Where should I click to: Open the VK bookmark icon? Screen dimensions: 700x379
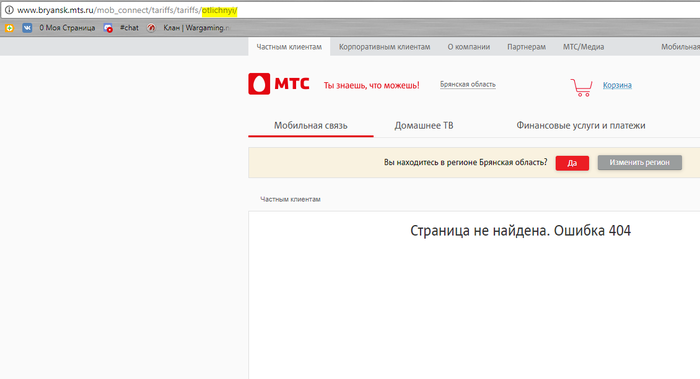coord(27,28)
